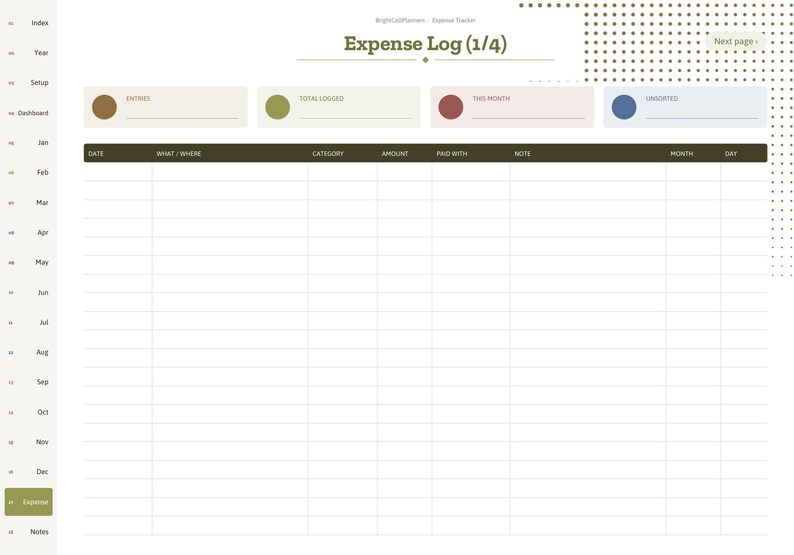
Task: Open the Nov tab
Action: pyautogui.click(x=28, y=442)
